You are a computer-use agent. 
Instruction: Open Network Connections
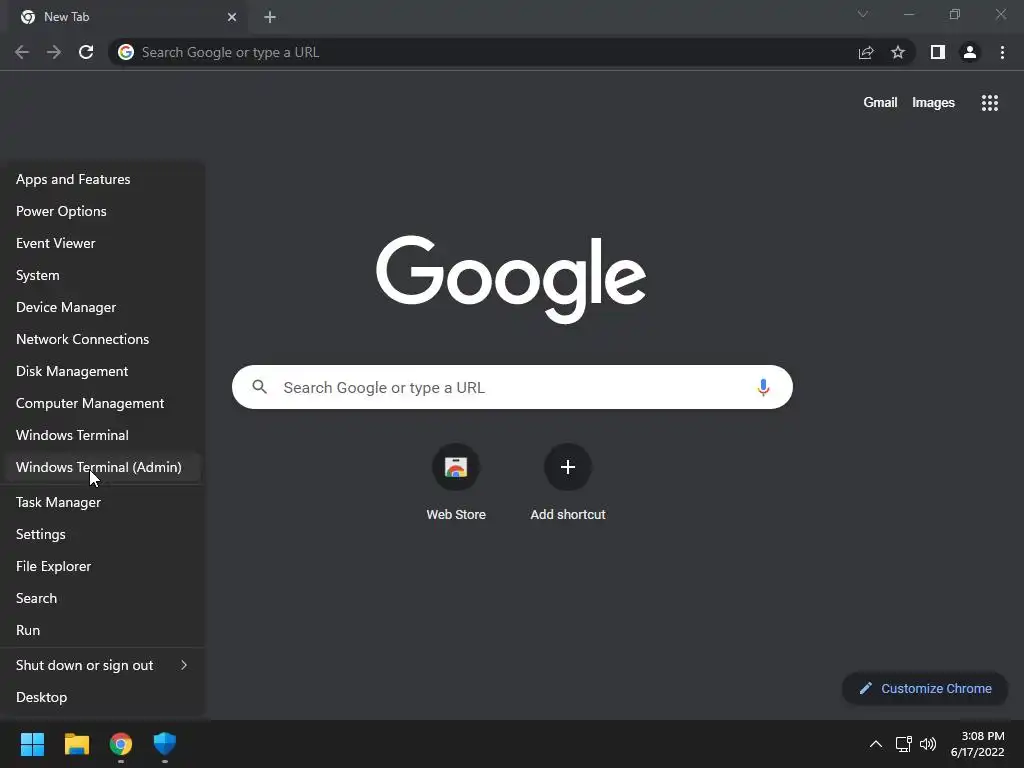point(103,339)
